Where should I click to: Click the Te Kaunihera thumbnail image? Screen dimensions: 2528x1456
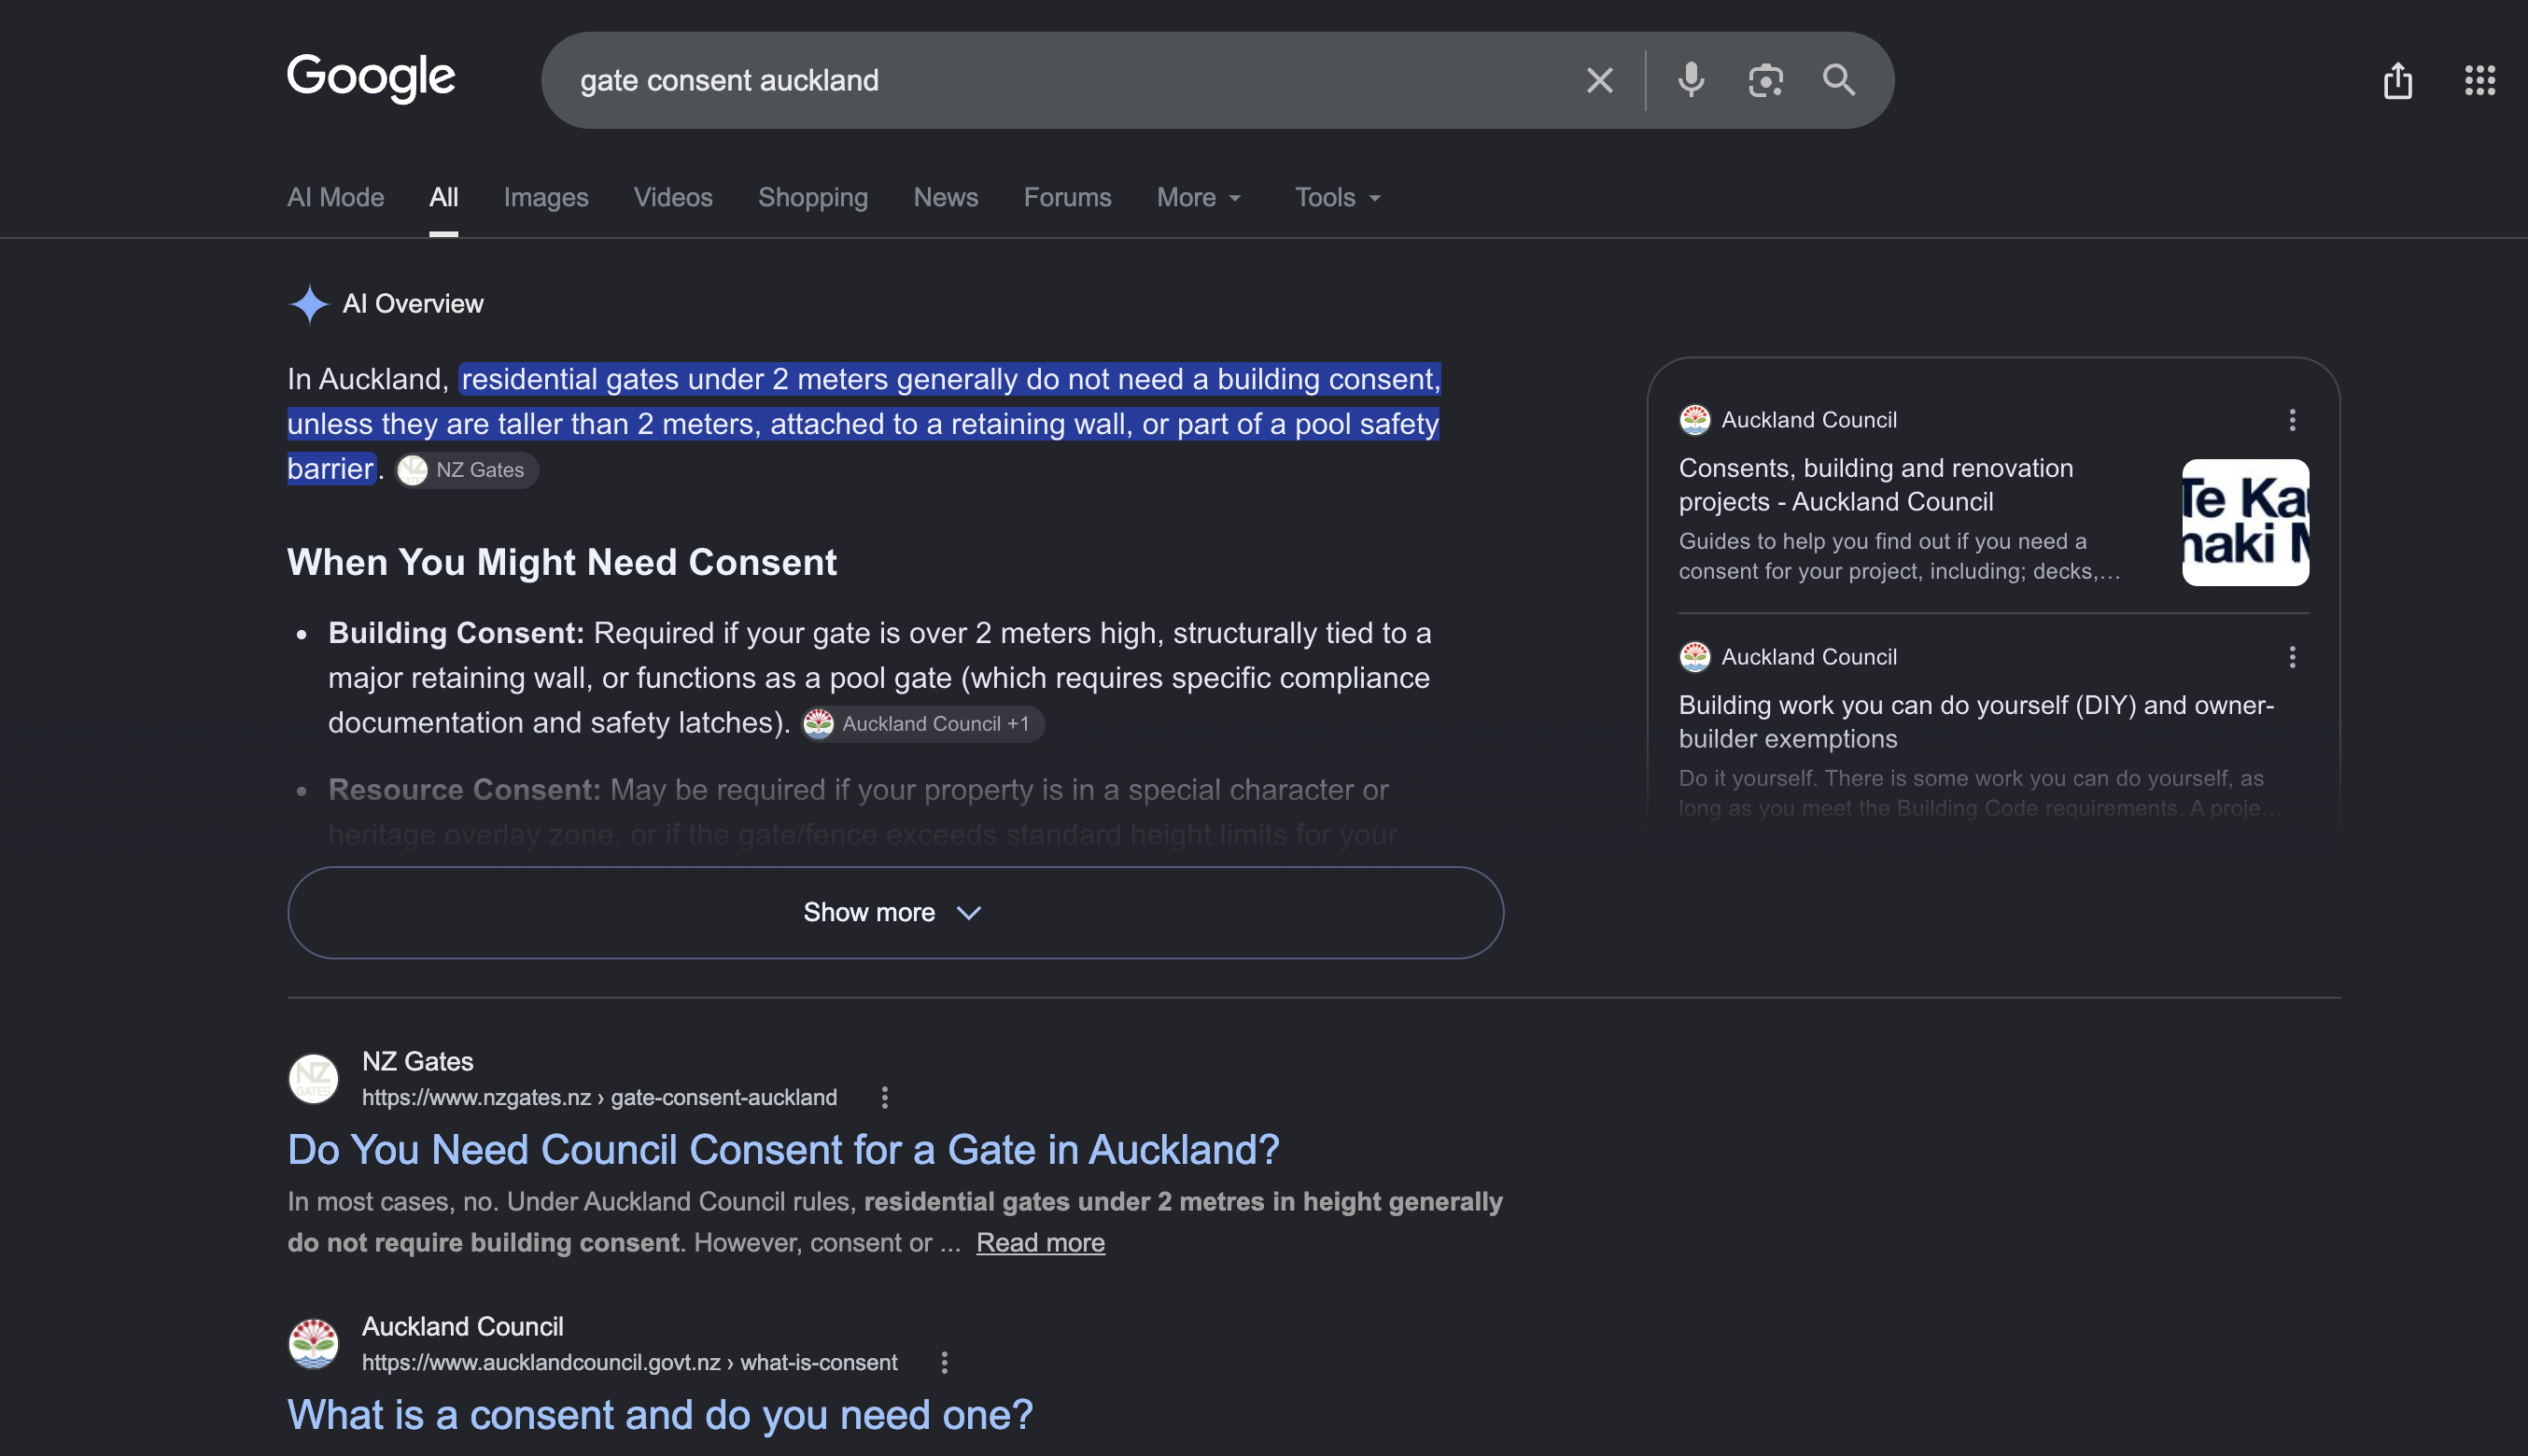tap(2245, 523)
